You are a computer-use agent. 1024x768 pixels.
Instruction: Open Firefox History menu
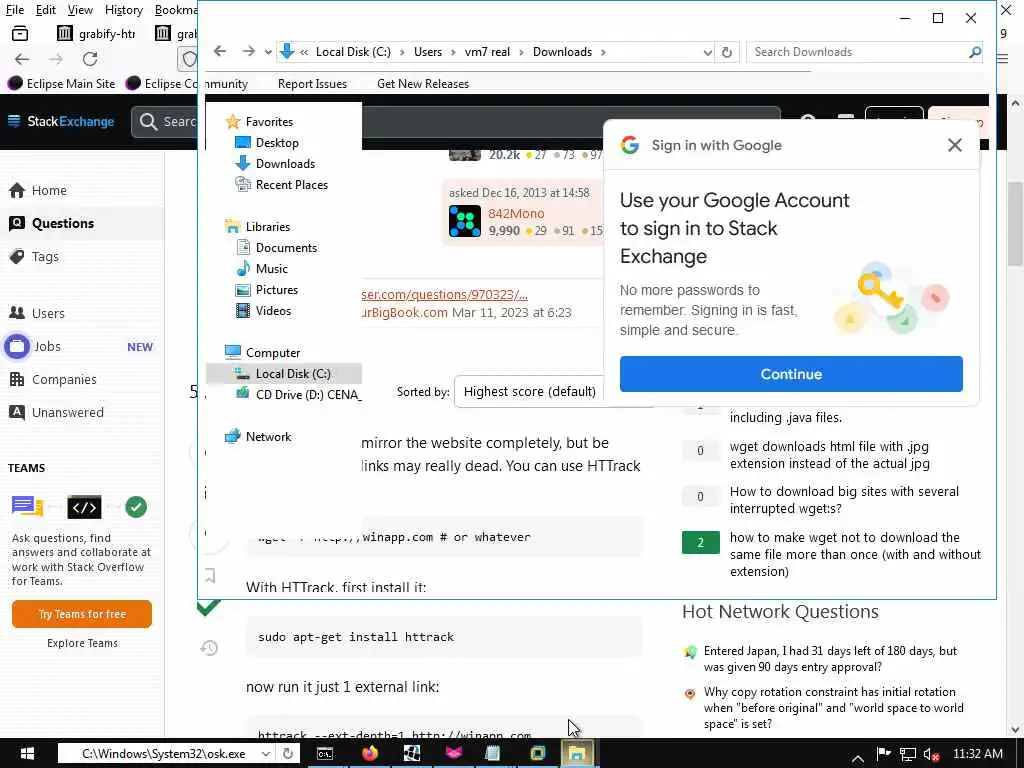click(123, 10)
